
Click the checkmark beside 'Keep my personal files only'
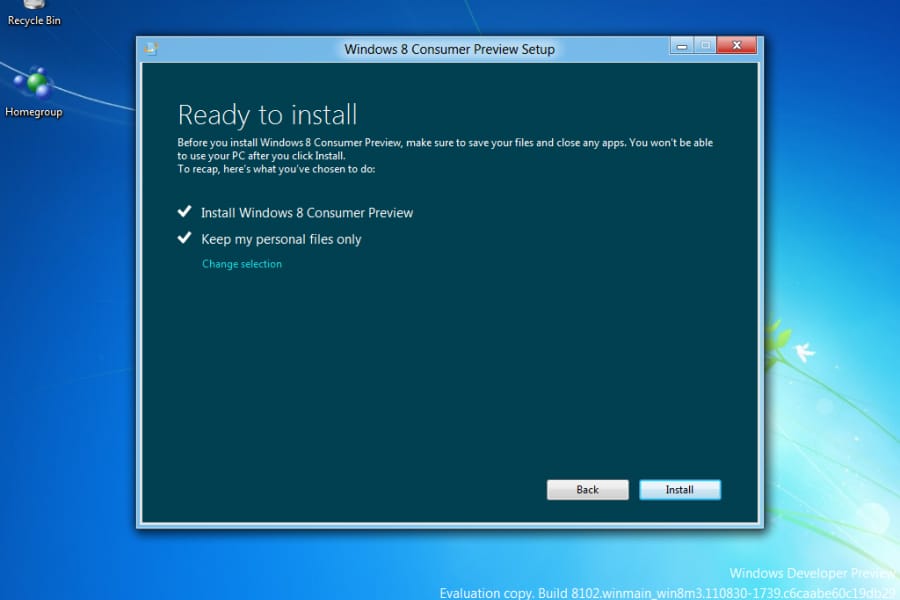point(184,237)
